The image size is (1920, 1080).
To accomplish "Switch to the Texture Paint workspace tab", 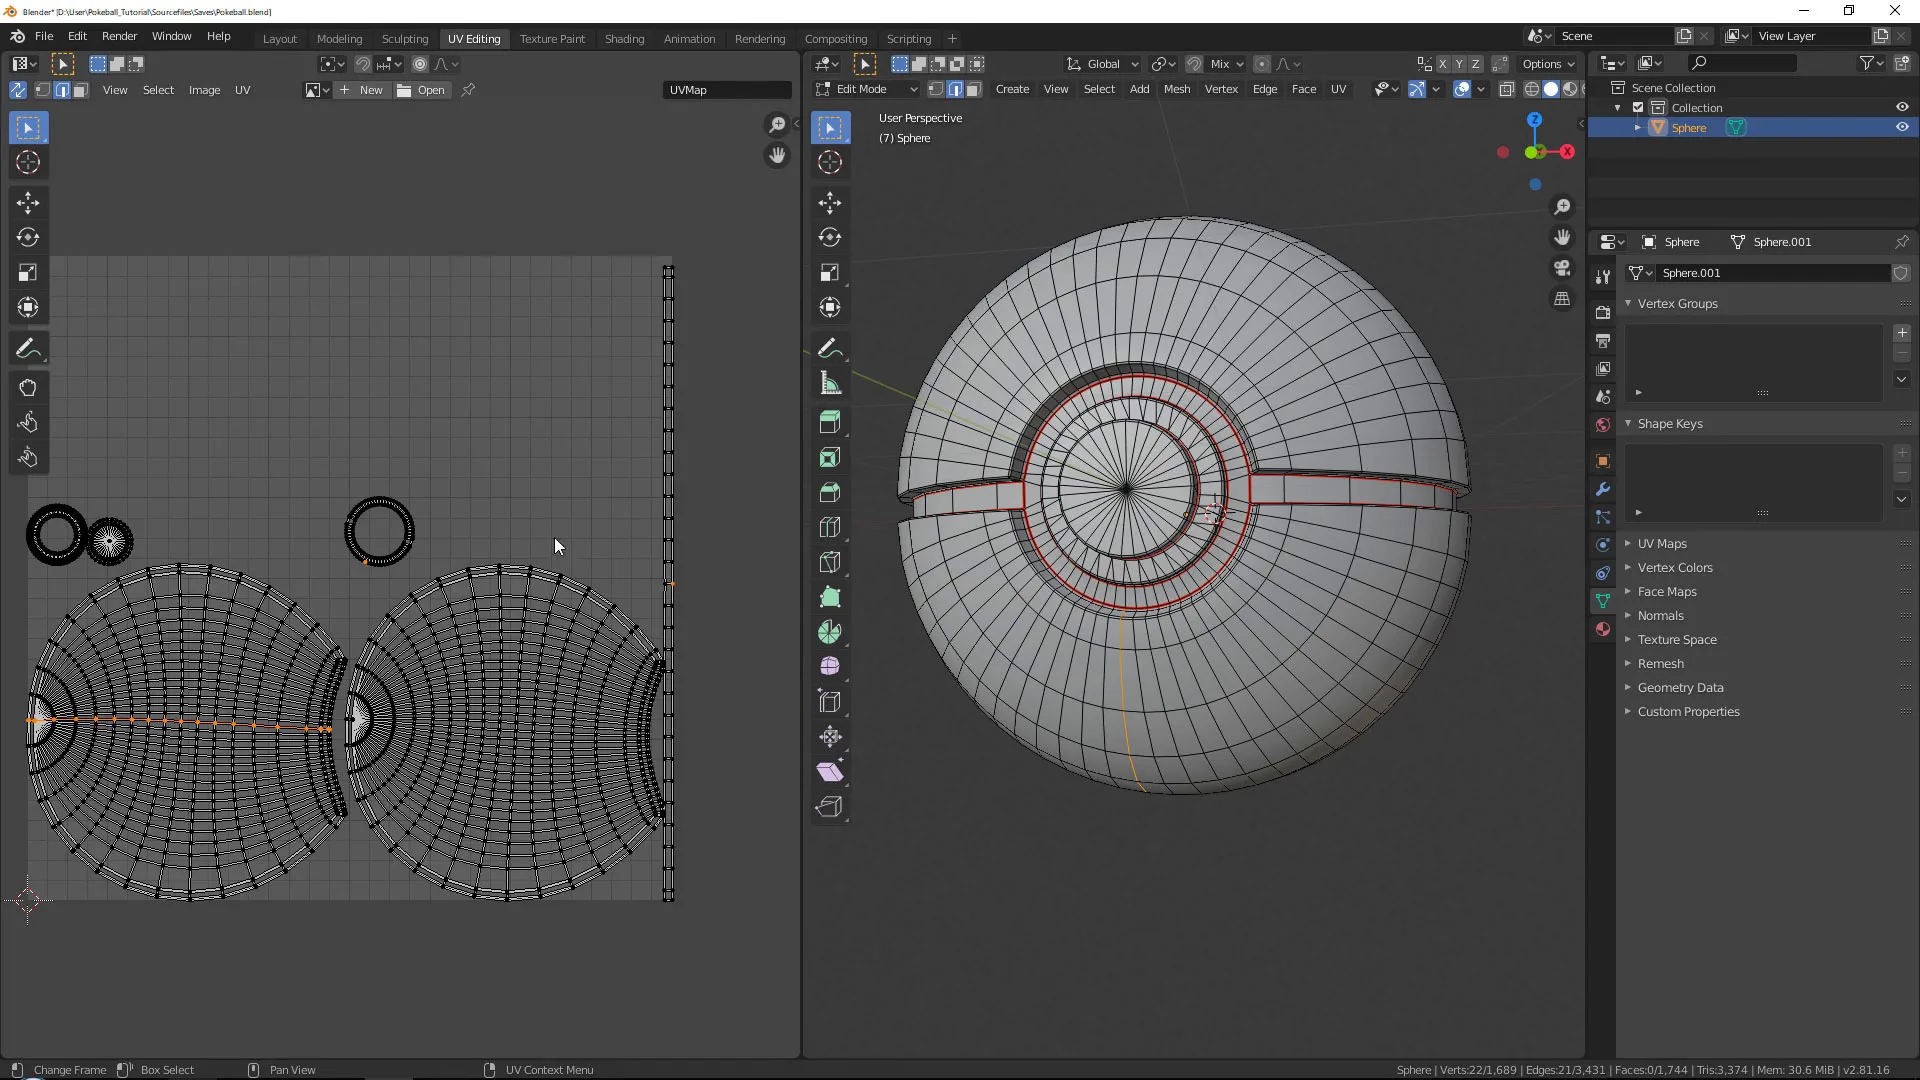I will coord(552,39).
